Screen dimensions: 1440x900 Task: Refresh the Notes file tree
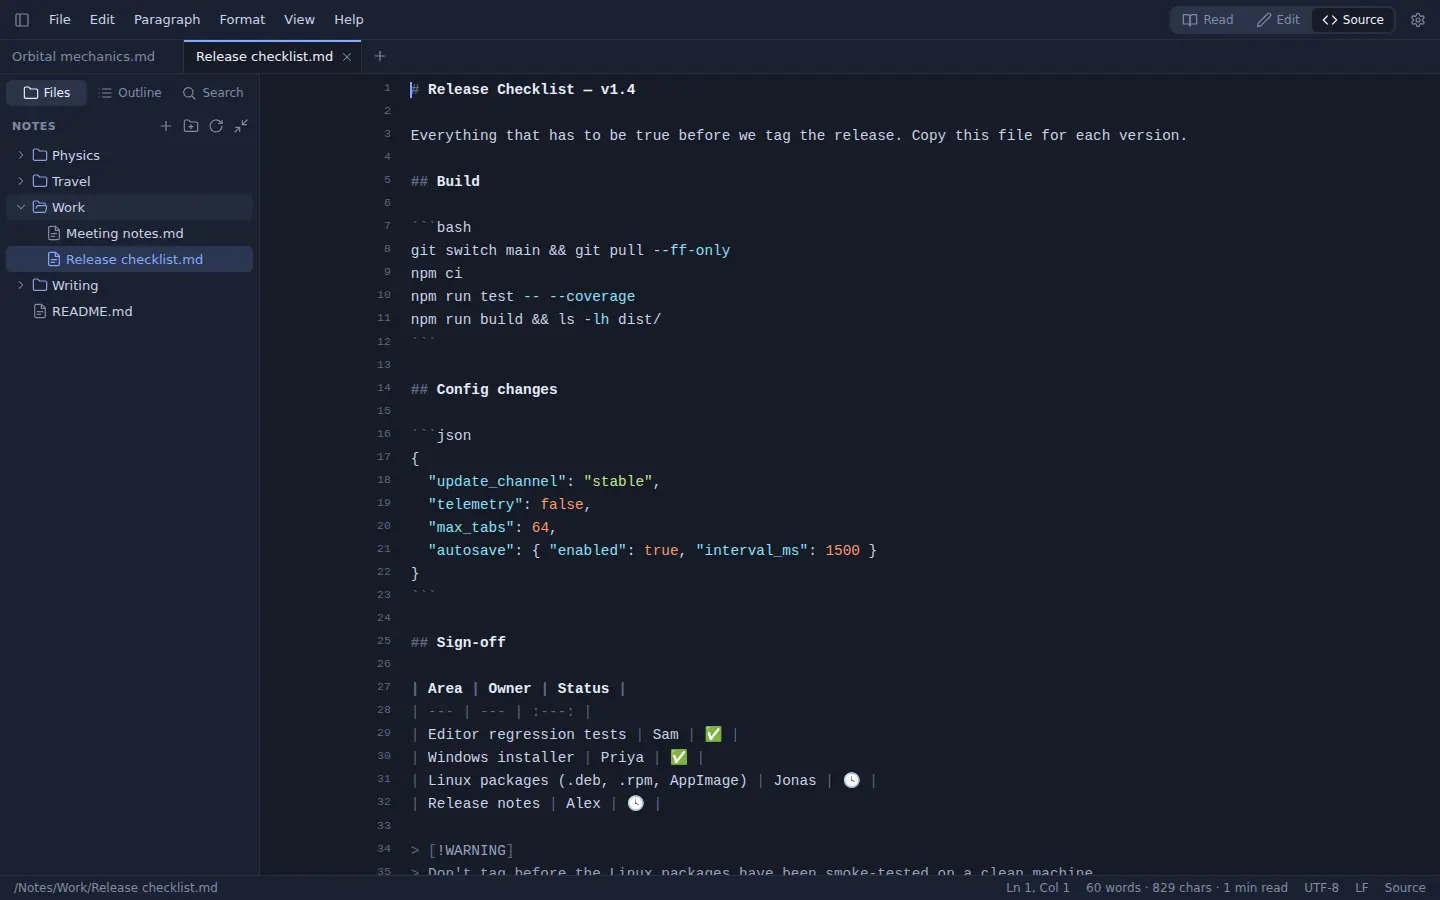216,126
